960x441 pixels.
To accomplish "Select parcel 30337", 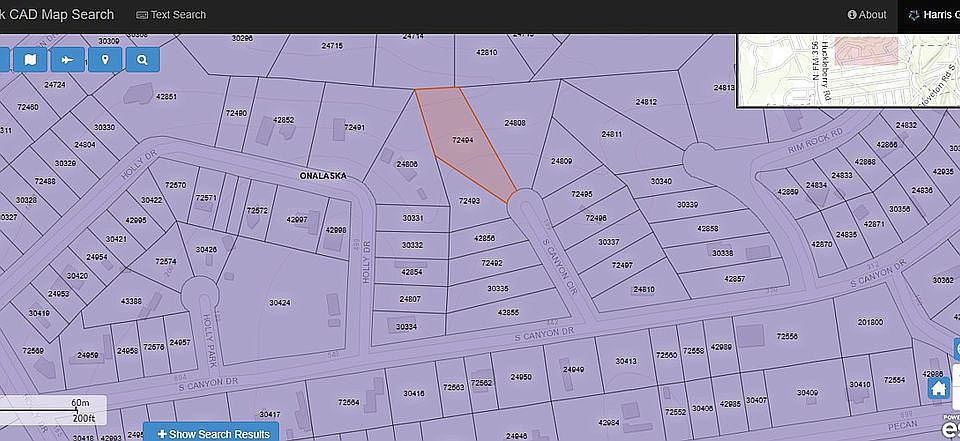I will point(609,243).
